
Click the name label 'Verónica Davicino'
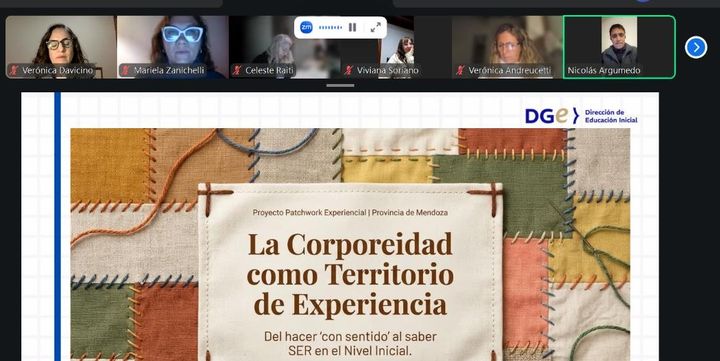[57, 71]
